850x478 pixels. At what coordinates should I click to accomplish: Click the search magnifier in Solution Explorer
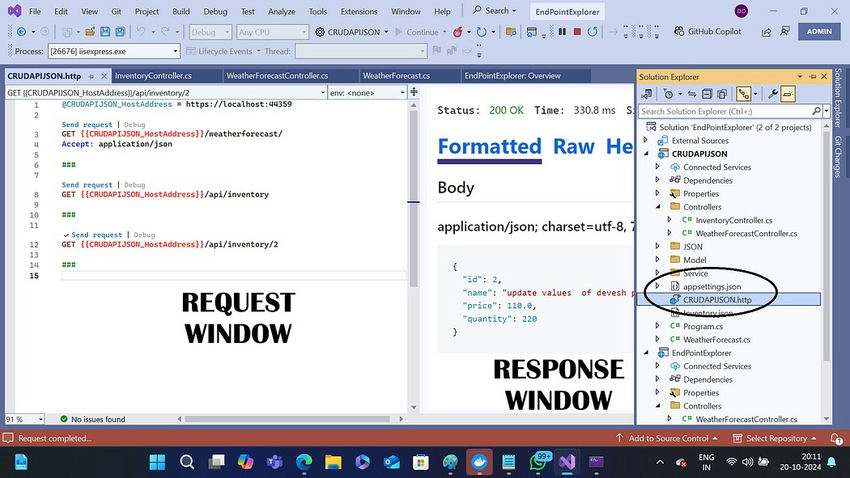[816, 111]
